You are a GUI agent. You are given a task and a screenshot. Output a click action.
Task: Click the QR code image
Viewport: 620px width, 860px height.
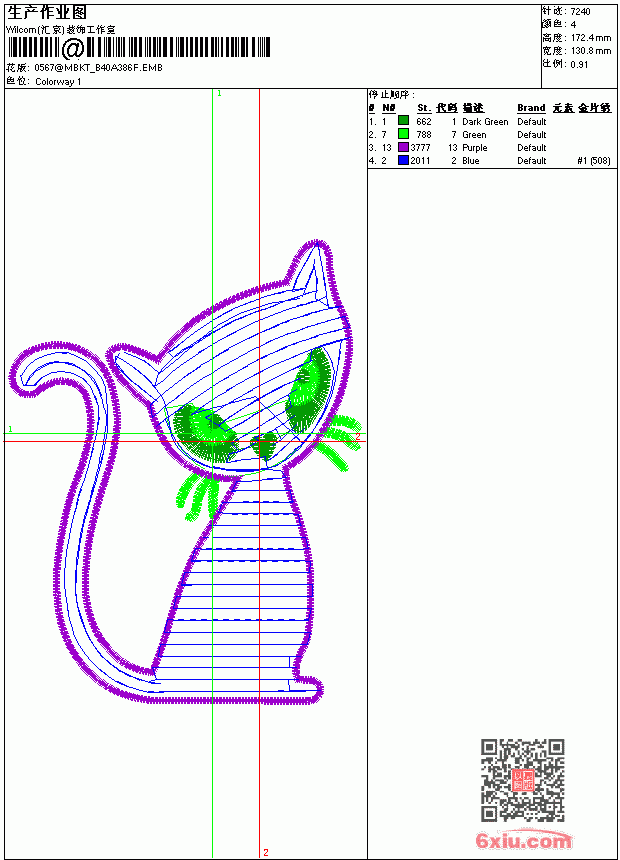(522, 779)
